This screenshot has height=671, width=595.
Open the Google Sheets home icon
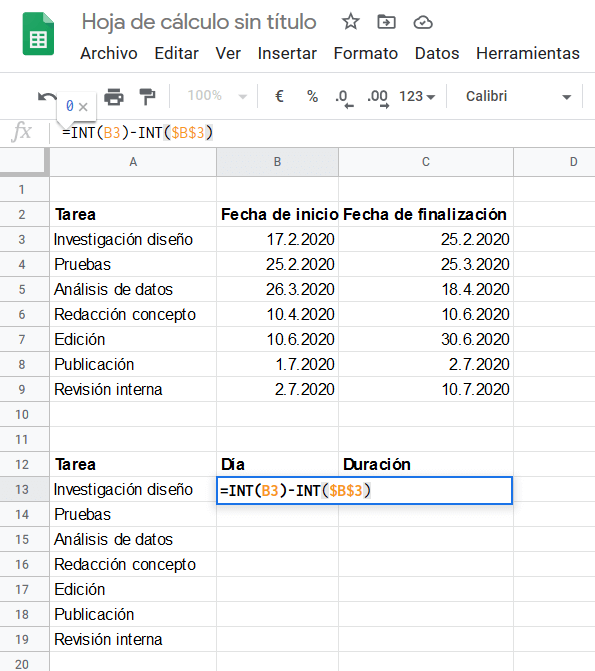point(38,34)
